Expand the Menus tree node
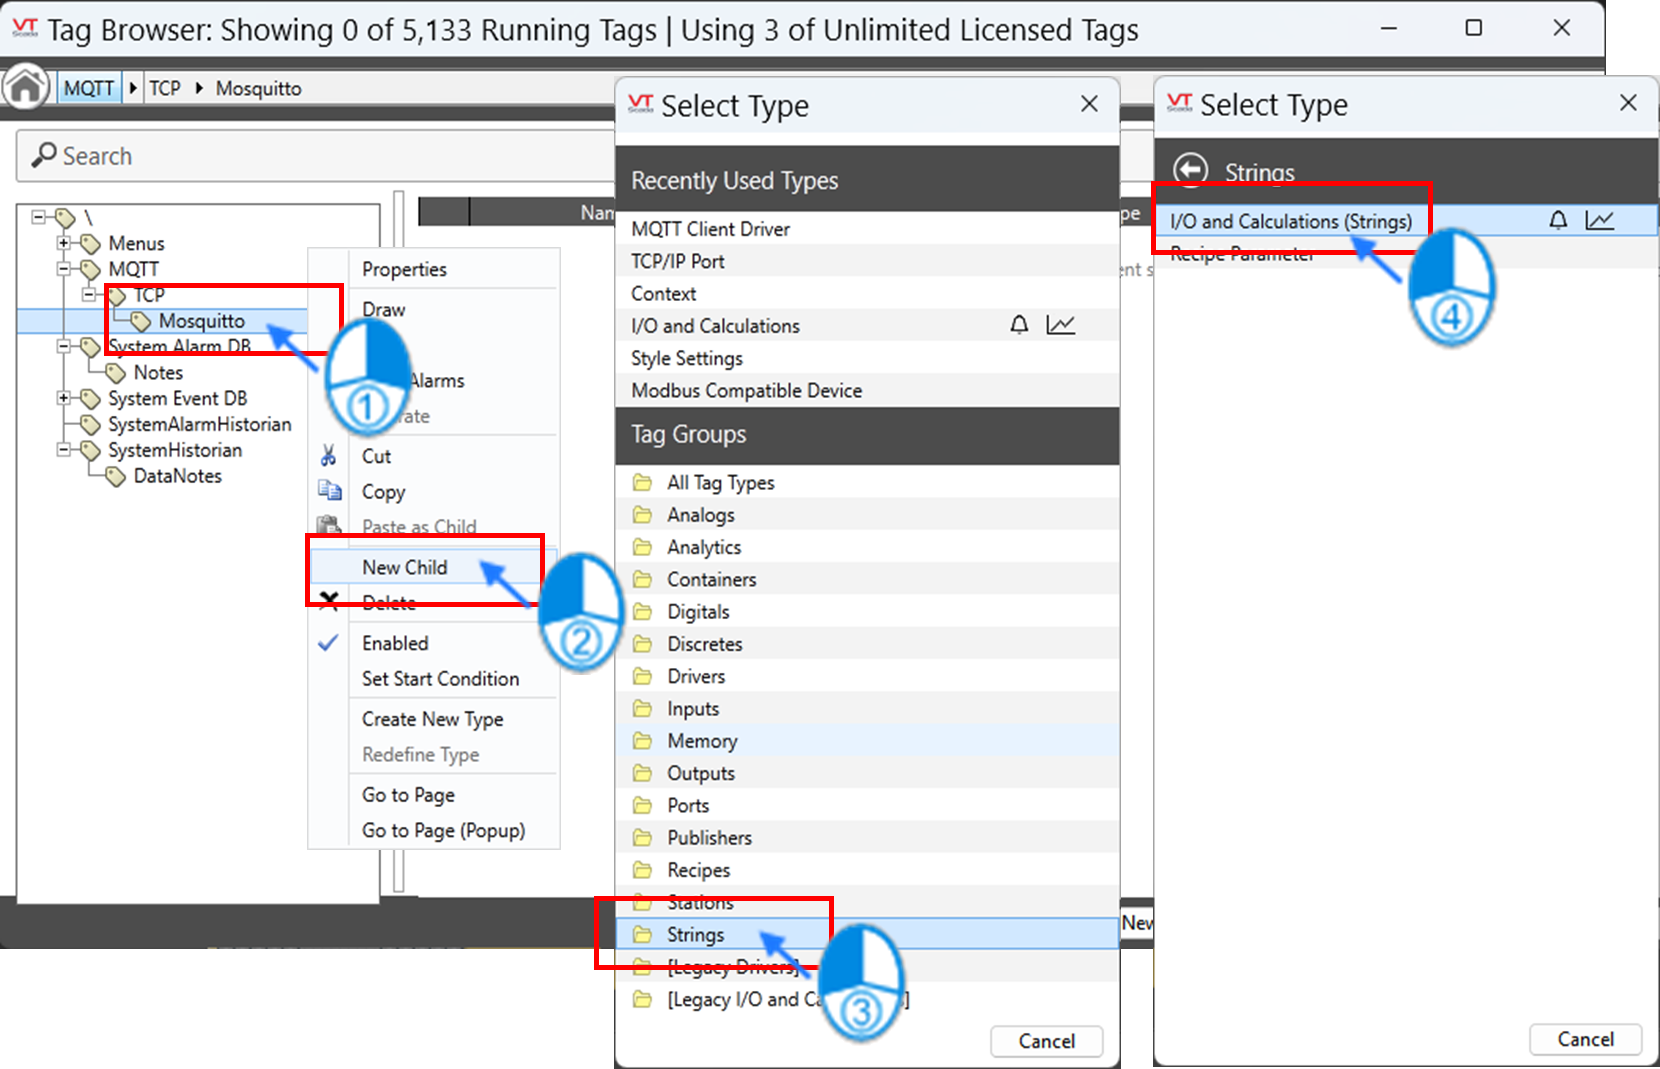 pos(64,243)
